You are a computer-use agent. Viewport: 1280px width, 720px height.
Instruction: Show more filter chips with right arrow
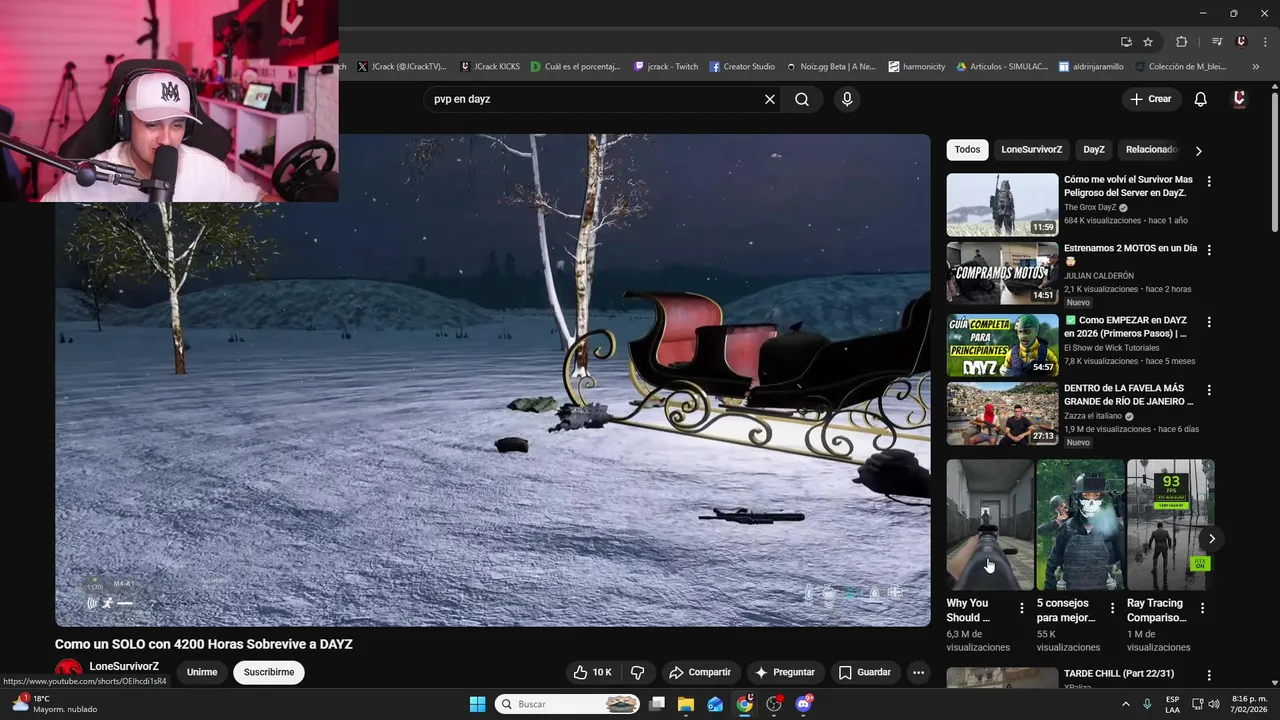pos(1198,150)
